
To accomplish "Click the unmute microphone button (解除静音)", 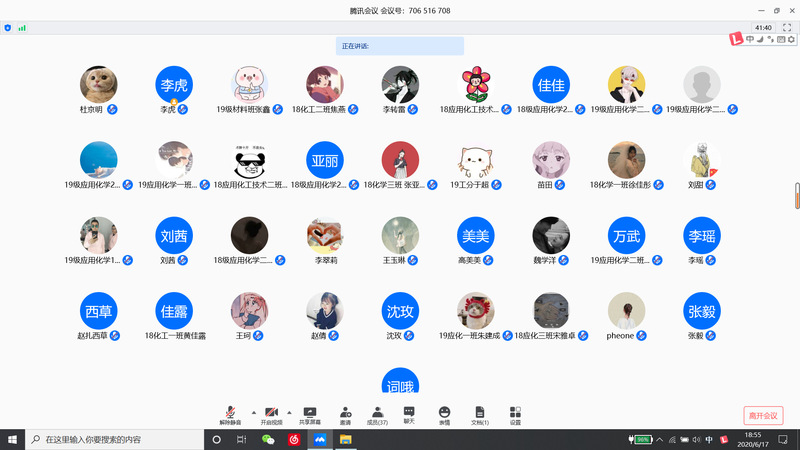I will coord(231,413).
